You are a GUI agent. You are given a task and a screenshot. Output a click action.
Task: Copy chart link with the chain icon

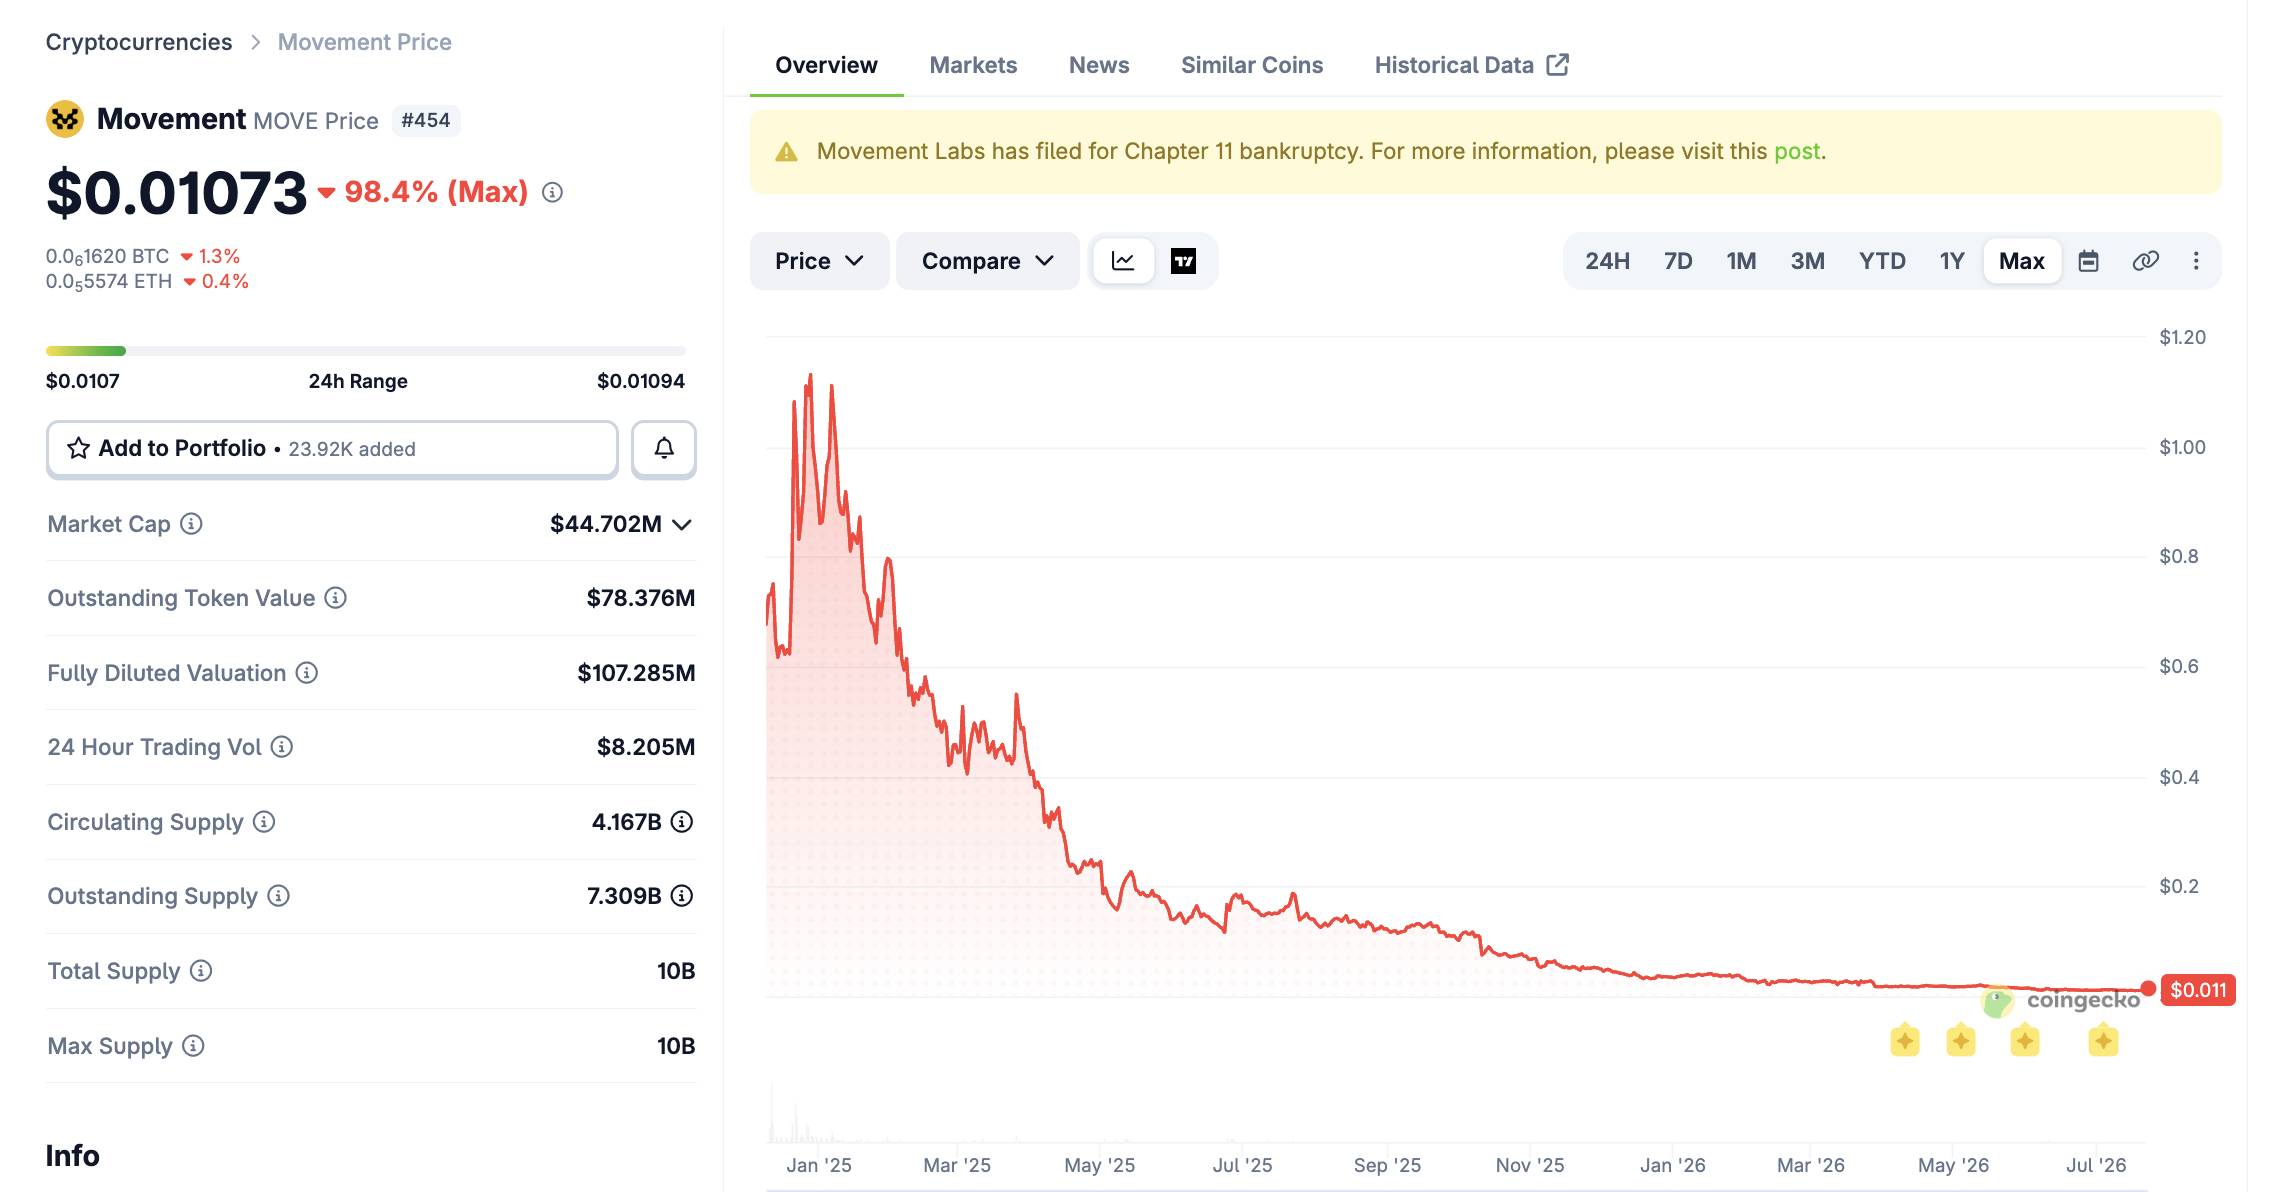(2146, 261)
